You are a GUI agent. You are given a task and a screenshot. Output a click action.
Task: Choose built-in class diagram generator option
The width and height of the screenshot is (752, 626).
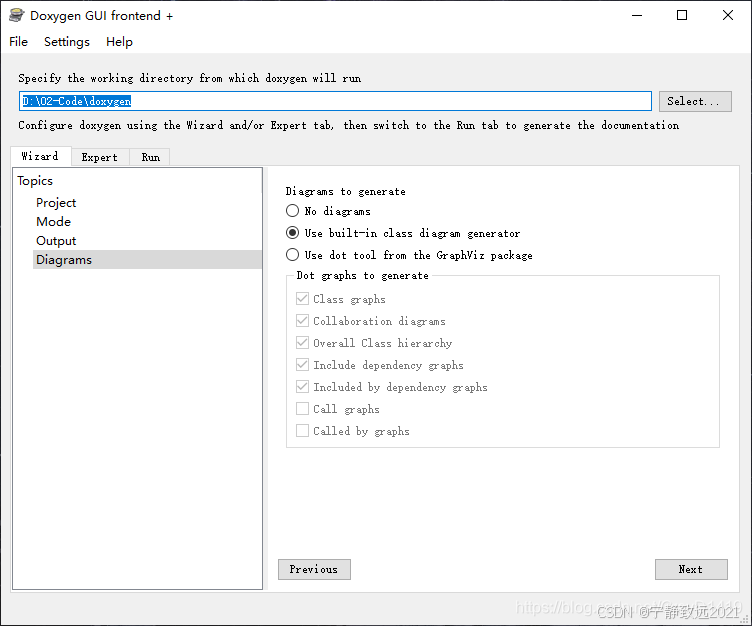[292, 233]
